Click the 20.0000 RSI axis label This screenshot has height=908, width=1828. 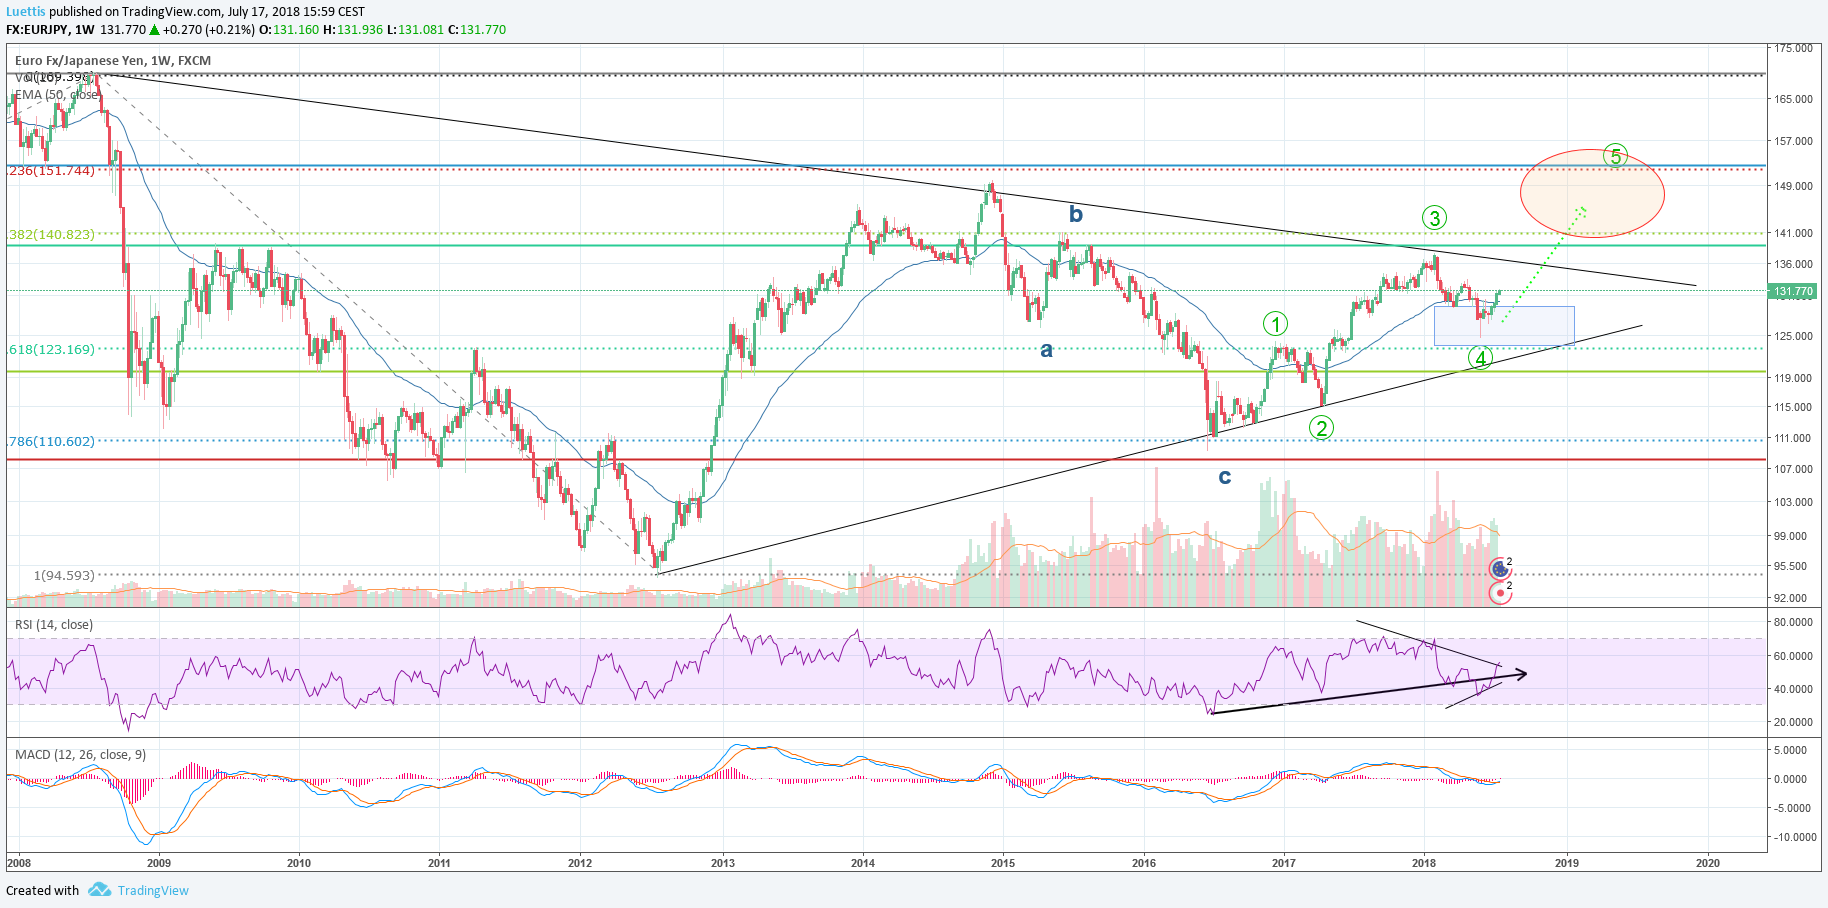pyautogui.click(x=1793, y=722)
